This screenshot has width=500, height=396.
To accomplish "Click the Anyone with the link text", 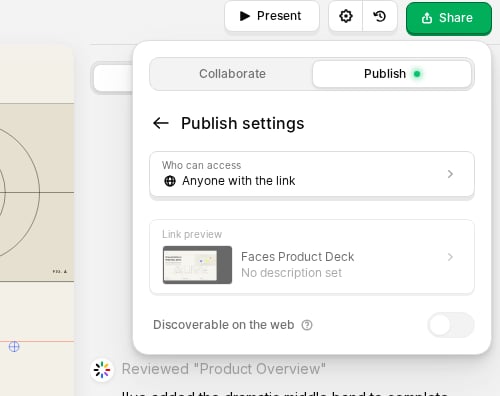I will pyautogui.click(x=238, y=181).
